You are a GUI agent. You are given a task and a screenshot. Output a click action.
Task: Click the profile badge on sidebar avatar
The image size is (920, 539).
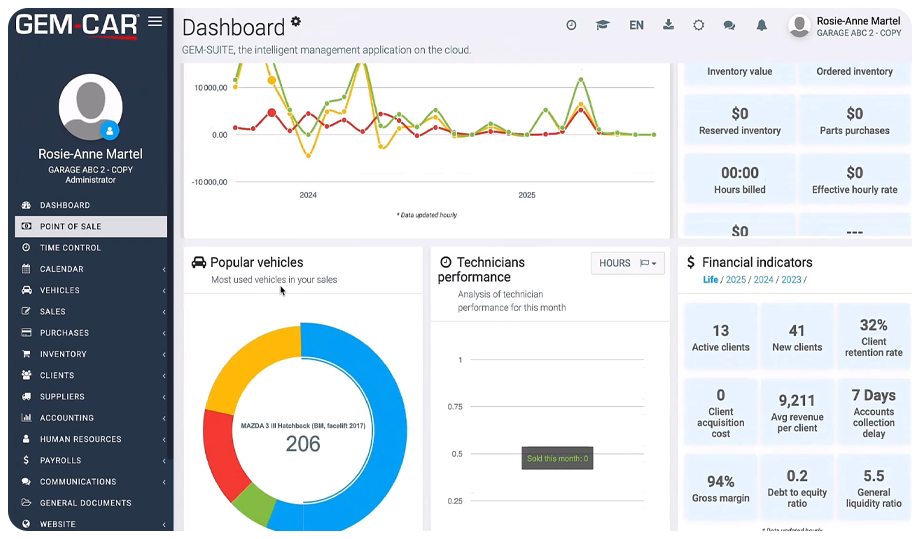110,130
